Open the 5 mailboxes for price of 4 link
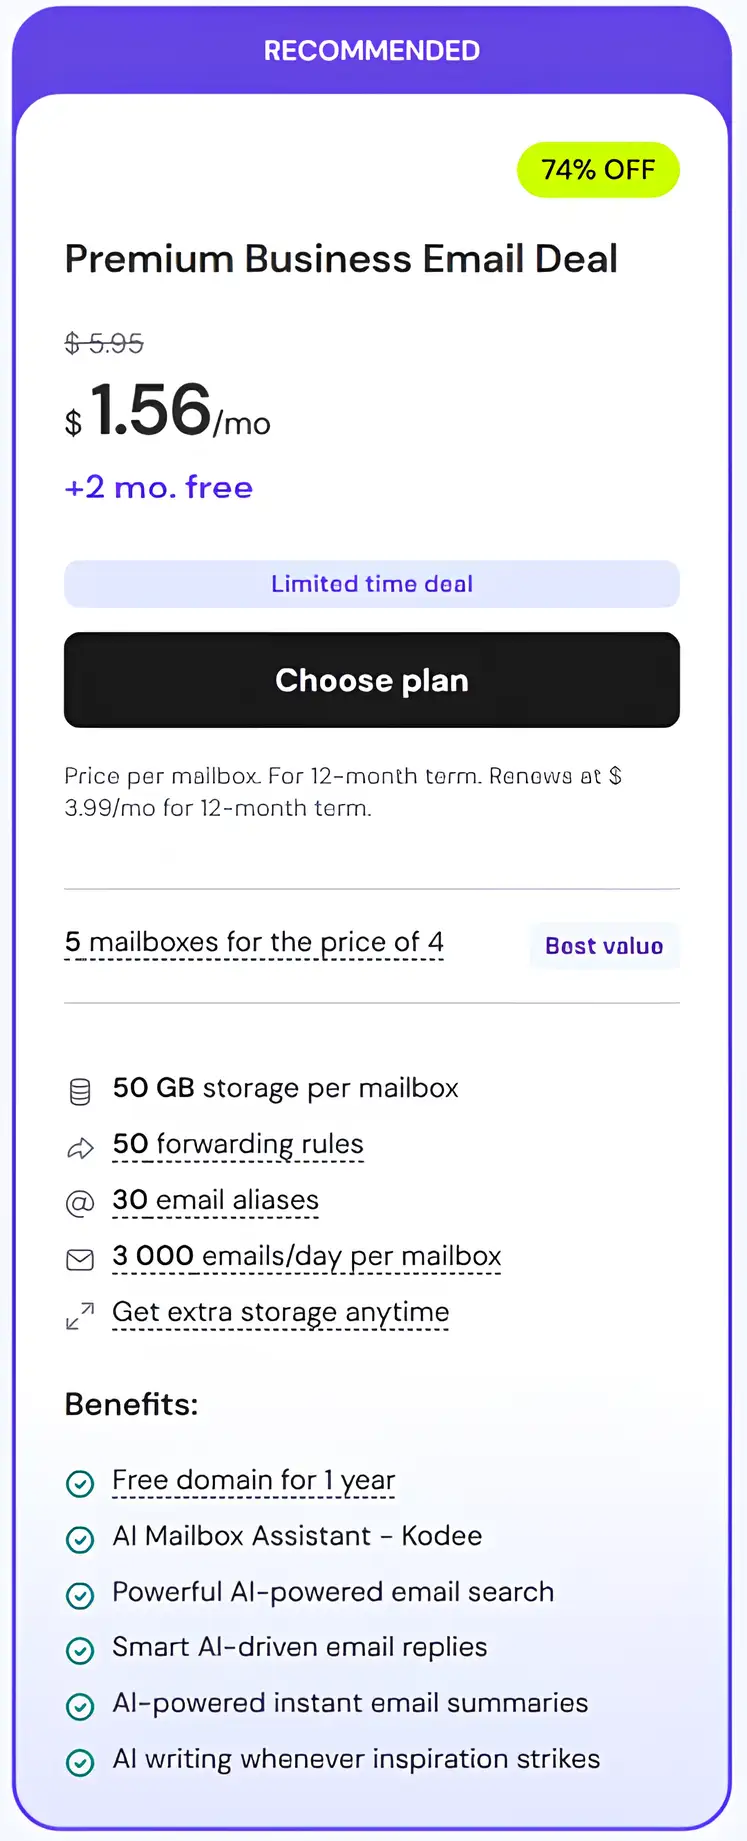This screenshot has width=747, height=1841. [x=254, y=942]
